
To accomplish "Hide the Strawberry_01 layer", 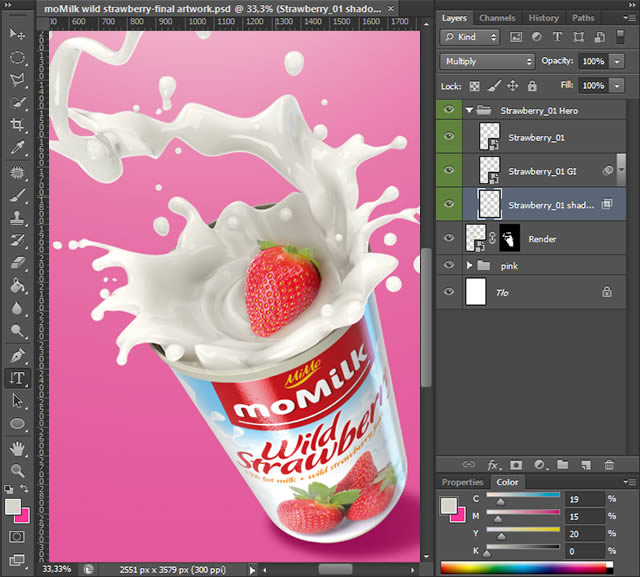I will (x=449, y=136).
